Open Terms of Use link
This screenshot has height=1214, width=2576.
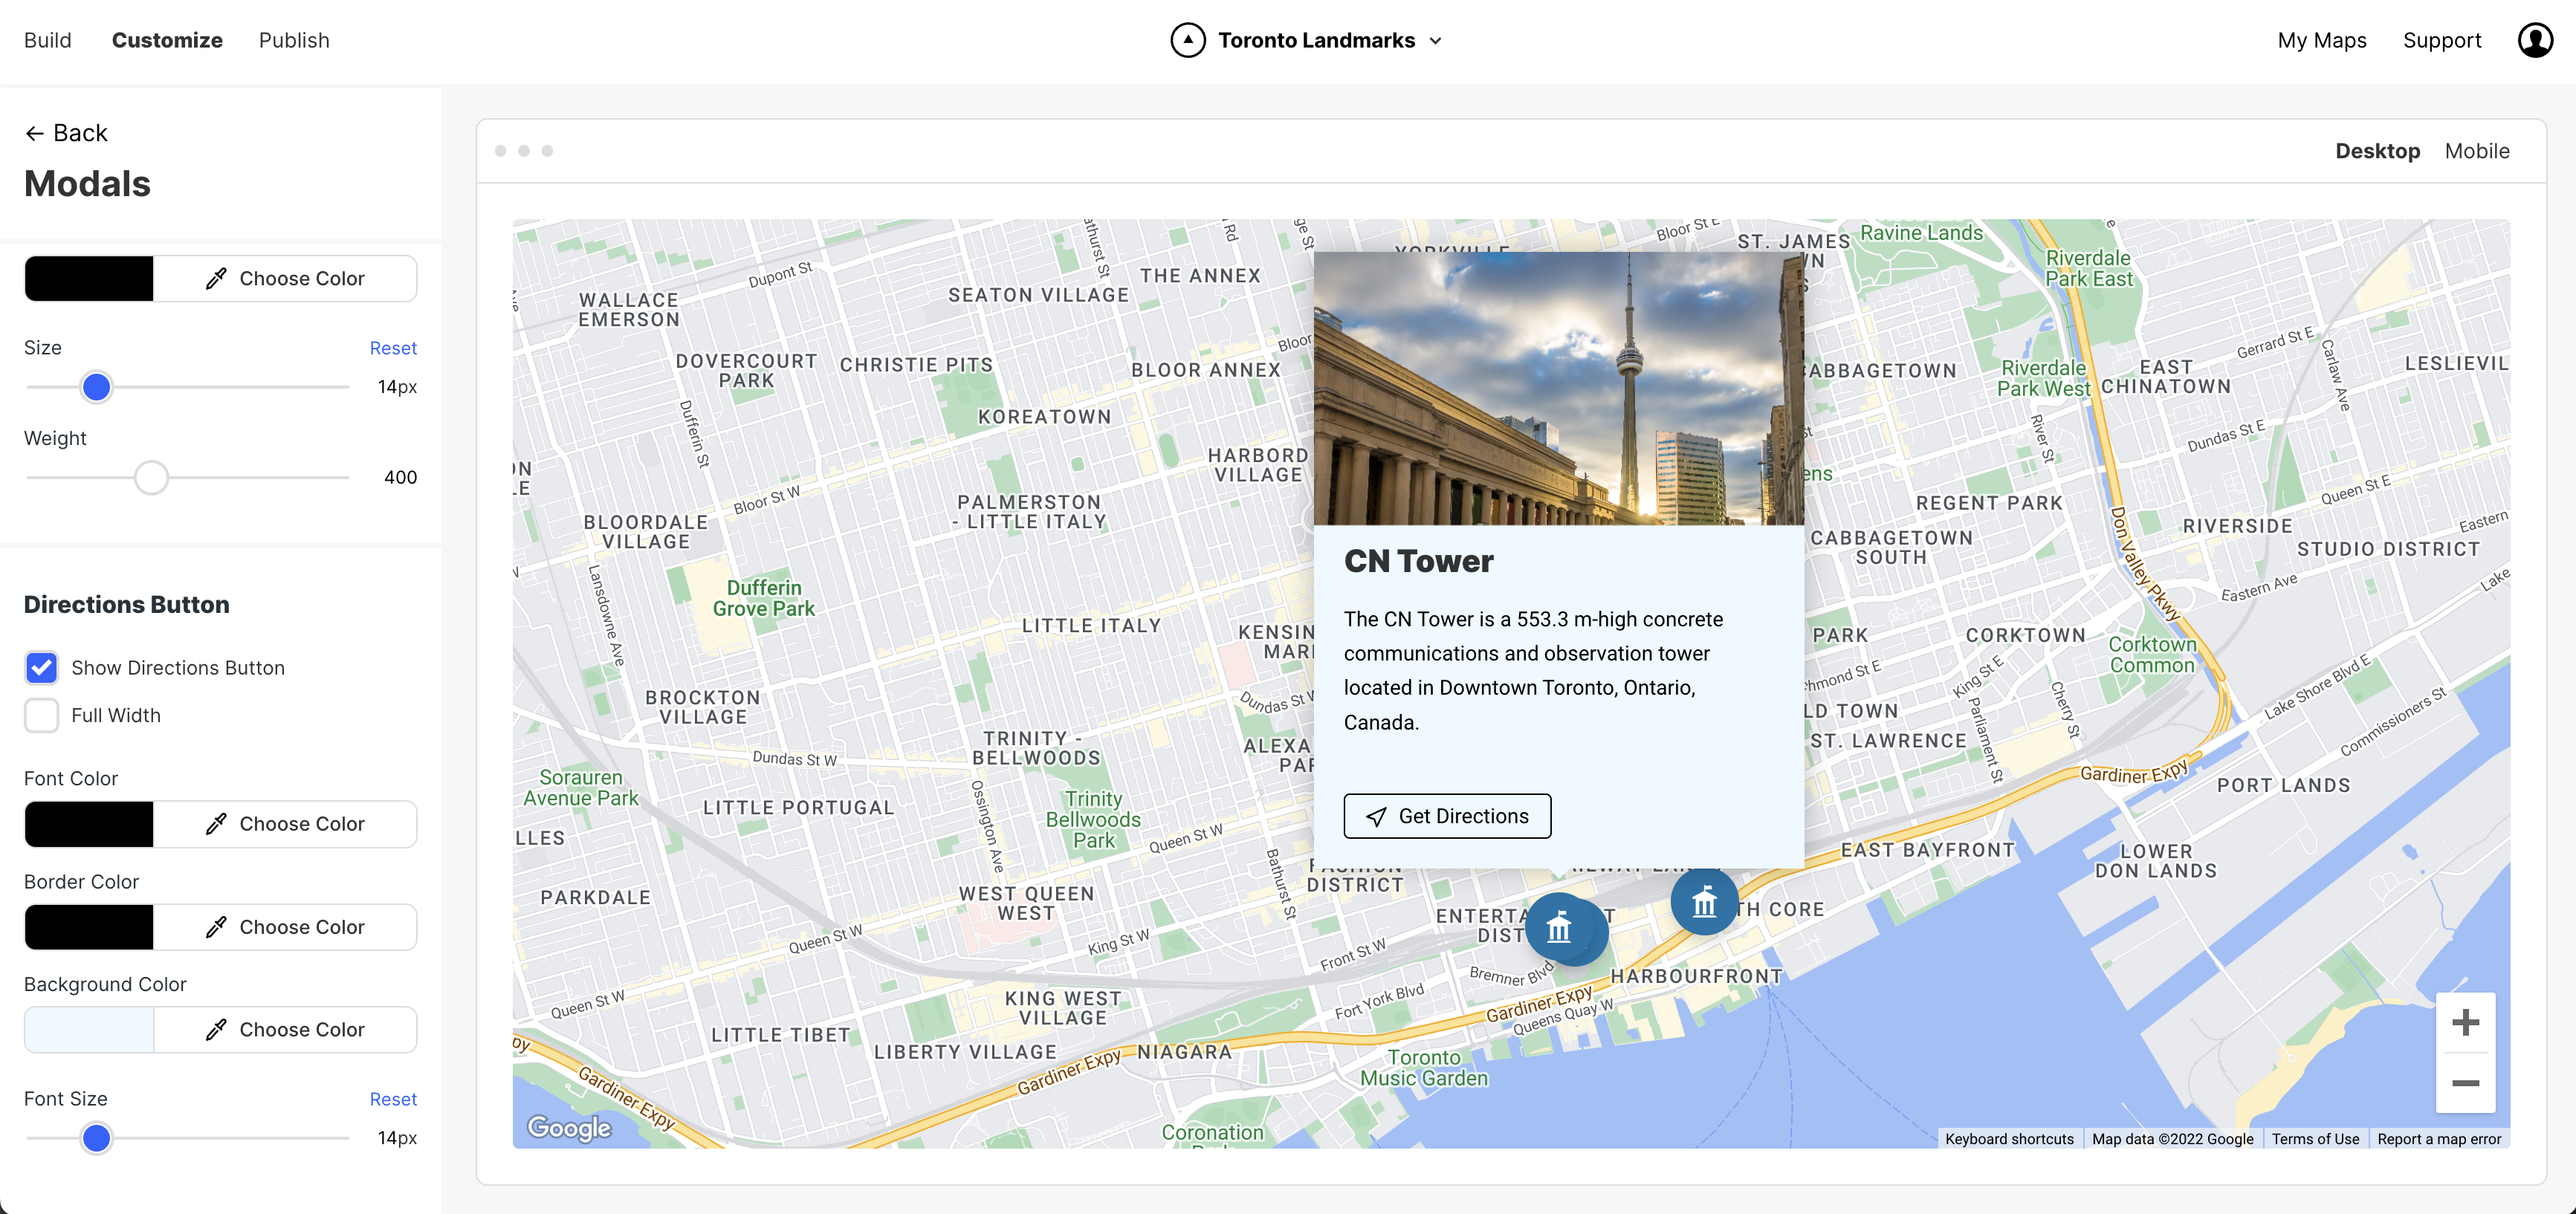pos(2314,1139)
